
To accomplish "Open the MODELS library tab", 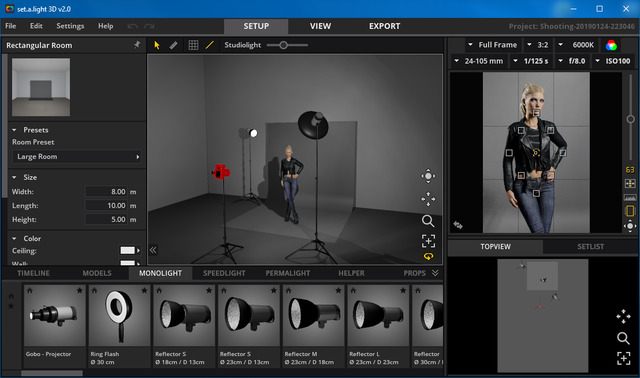I will (x=97, y=273).
